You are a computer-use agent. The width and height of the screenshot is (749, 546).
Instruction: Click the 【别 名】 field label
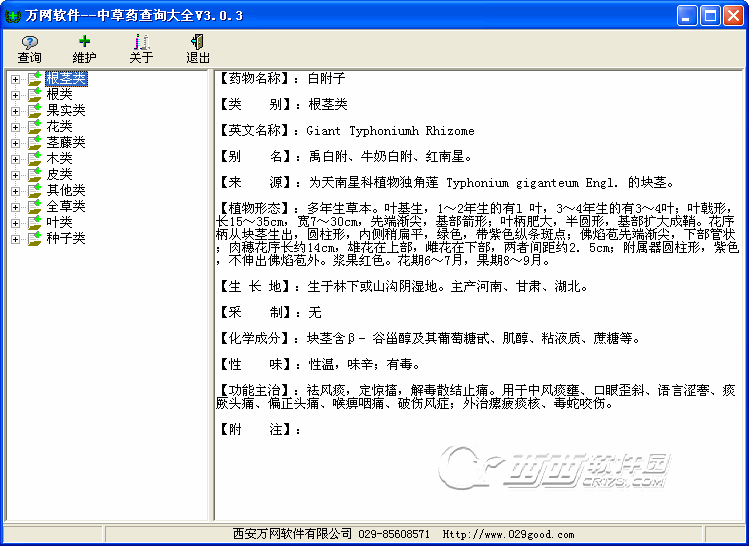(256, 157)
